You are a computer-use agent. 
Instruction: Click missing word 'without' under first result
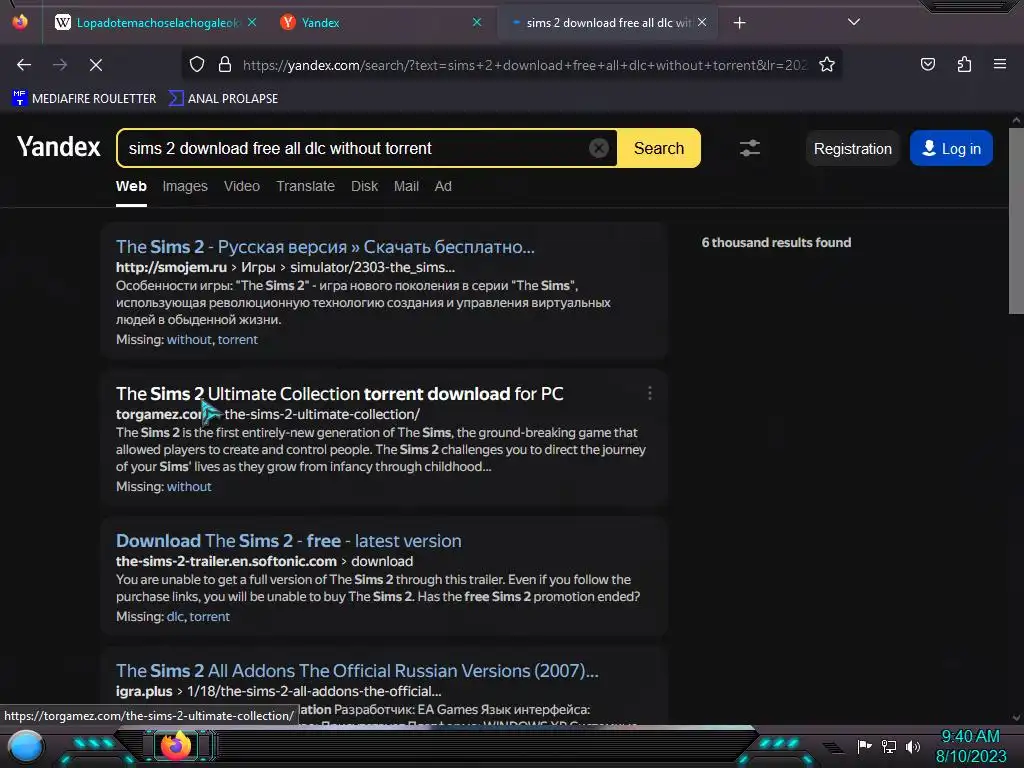[189, 340]
